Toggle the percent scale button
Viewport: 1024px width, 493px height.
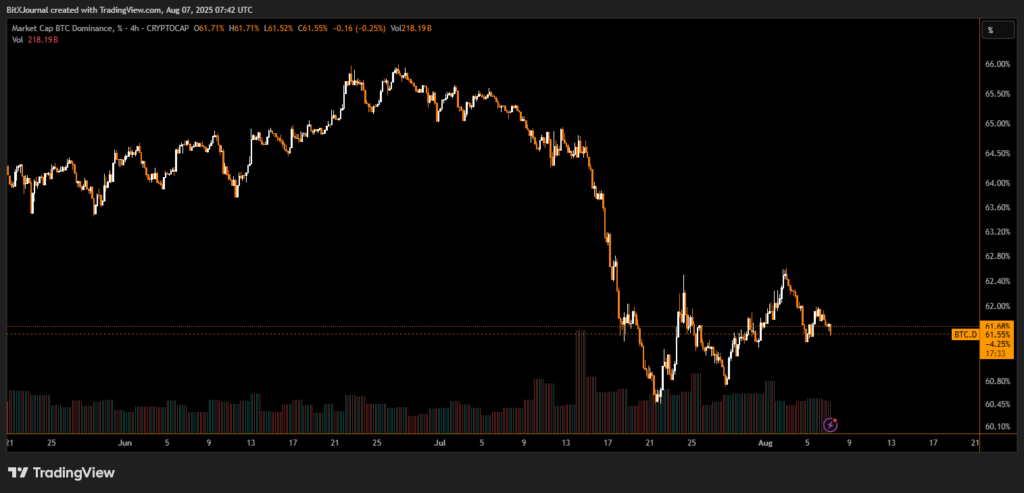coord(990,30)
